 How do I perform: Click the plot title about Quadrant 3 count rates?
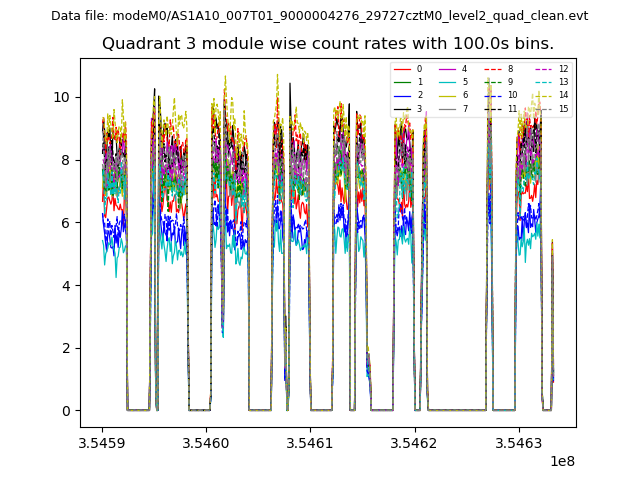[x=327, y=44]
